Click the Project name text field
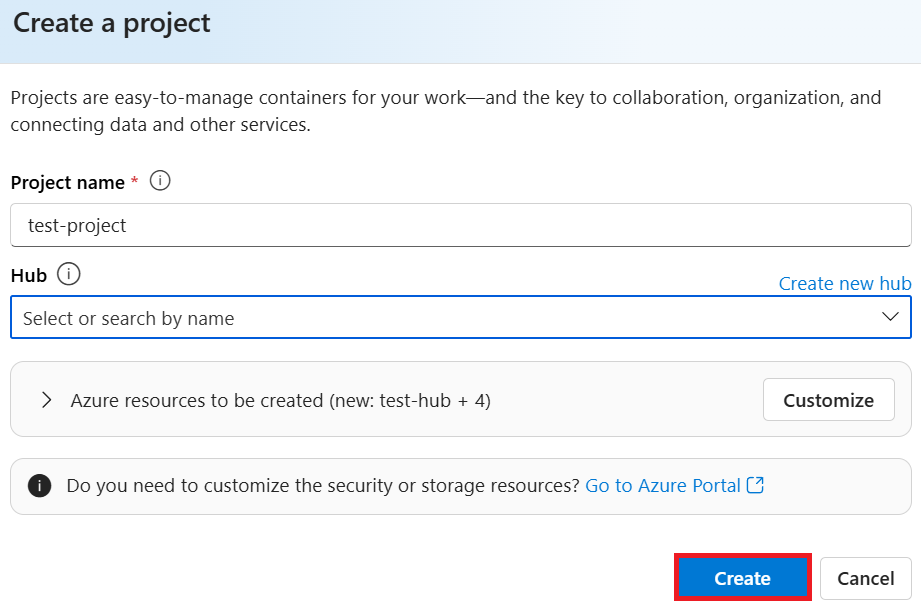 (x=460, y=225)
